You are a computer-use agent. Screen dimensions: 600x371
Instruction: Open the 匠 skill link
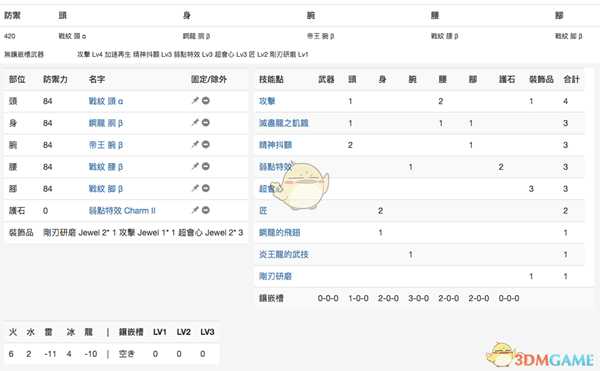click(263, 210)
